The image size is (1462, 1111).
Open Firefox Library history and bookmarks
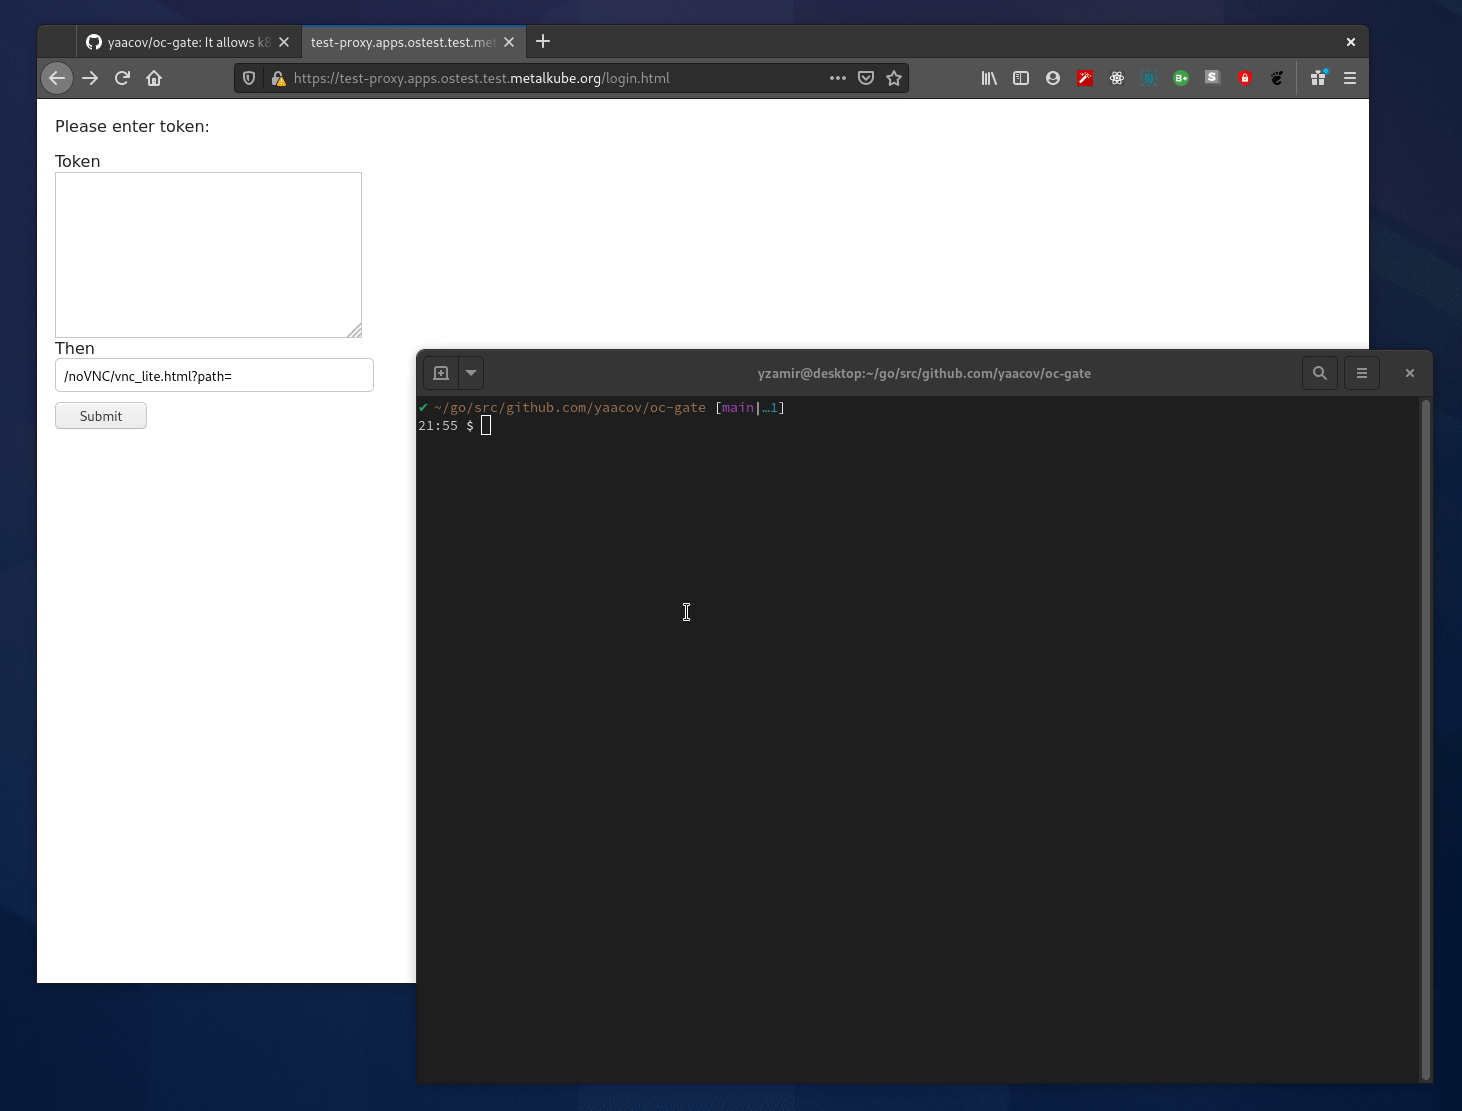989,78
